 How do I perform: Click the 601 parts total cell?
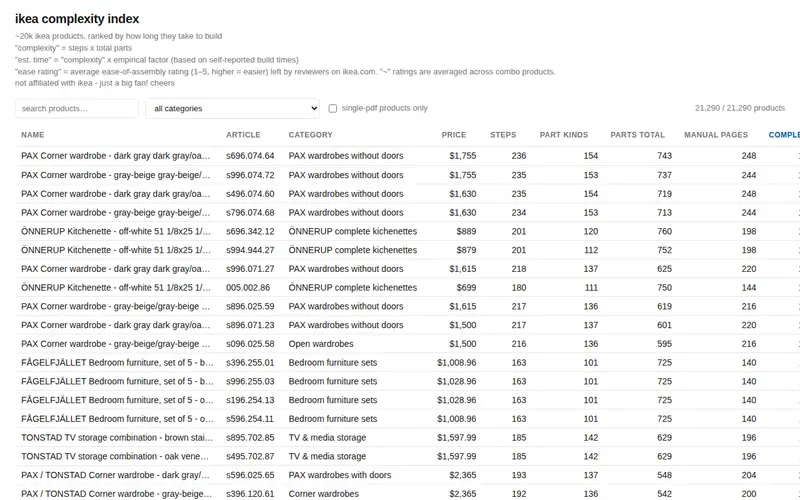tap(664, 325)
